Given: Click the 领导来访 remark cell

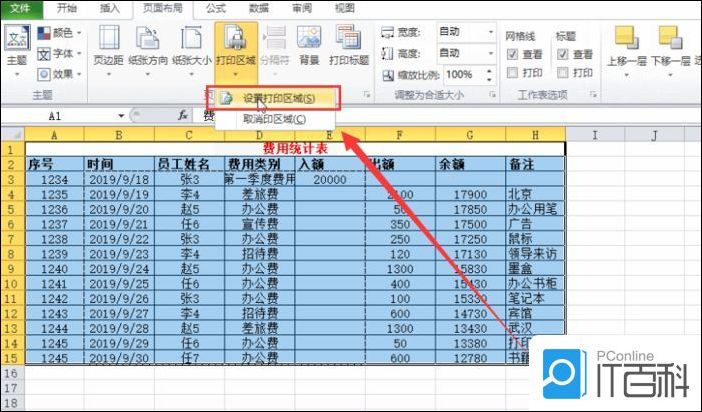Looking at the screenshot, I should pos(535,254).
